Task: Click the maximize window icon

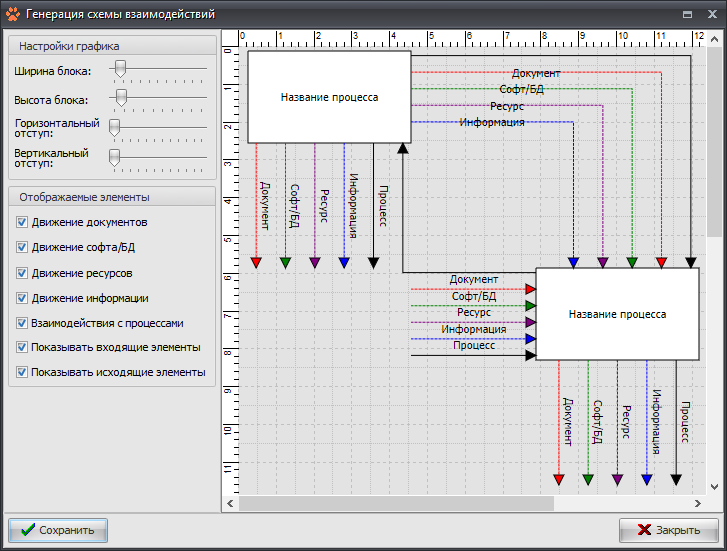Action: coord(687,15)
